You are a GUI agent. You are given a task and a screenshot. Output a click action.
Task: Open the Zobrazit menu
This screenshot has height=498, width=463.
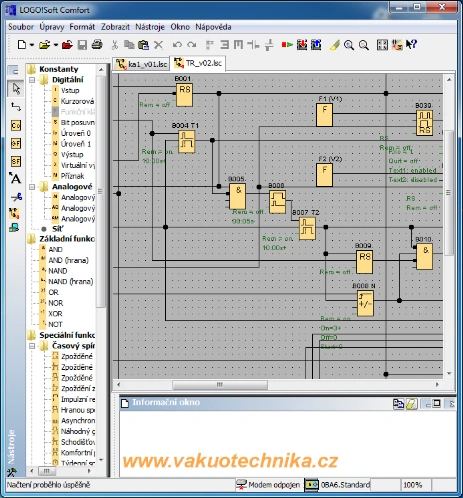point(115,27)
